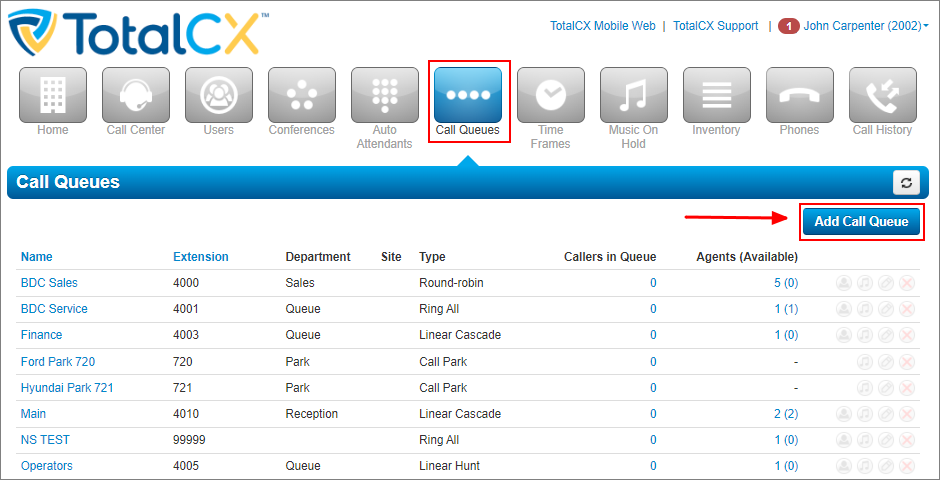Open music on hold for BDC Sales
940x480 pixels.
(x=864, y=283)
